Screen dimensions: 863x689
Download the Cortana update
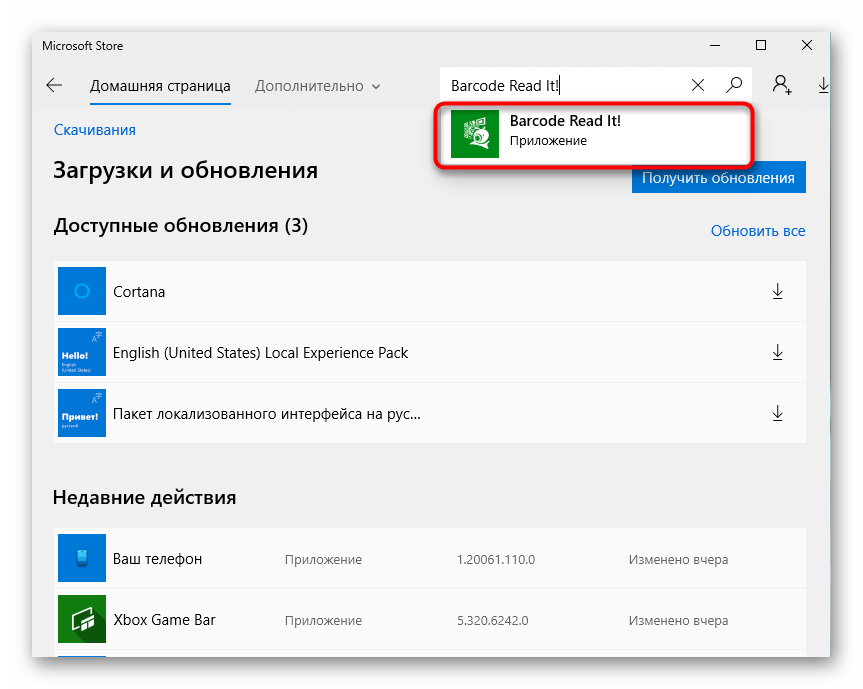[x=777, y=291]
